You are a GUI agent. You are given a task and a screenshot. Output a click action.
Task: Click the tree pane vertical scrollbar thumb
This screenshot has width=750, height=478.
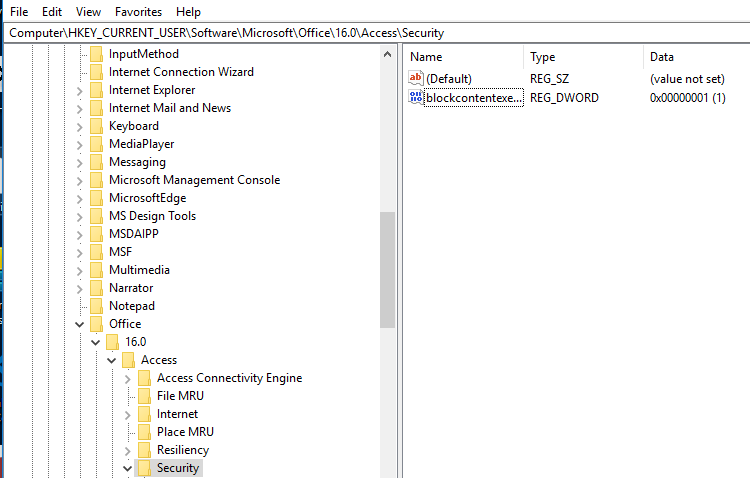(x=387, y=269)
